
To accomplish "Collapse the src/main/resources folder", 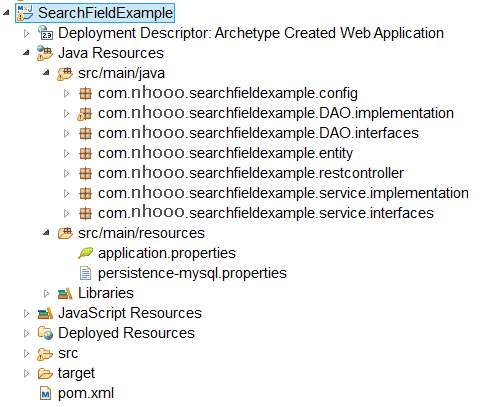I will click(46, 233).
